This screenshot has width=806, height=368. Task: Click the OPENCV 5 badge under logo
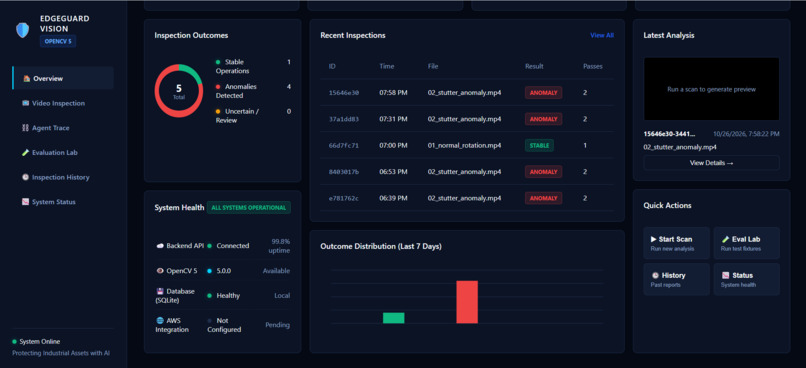point(58,42)
